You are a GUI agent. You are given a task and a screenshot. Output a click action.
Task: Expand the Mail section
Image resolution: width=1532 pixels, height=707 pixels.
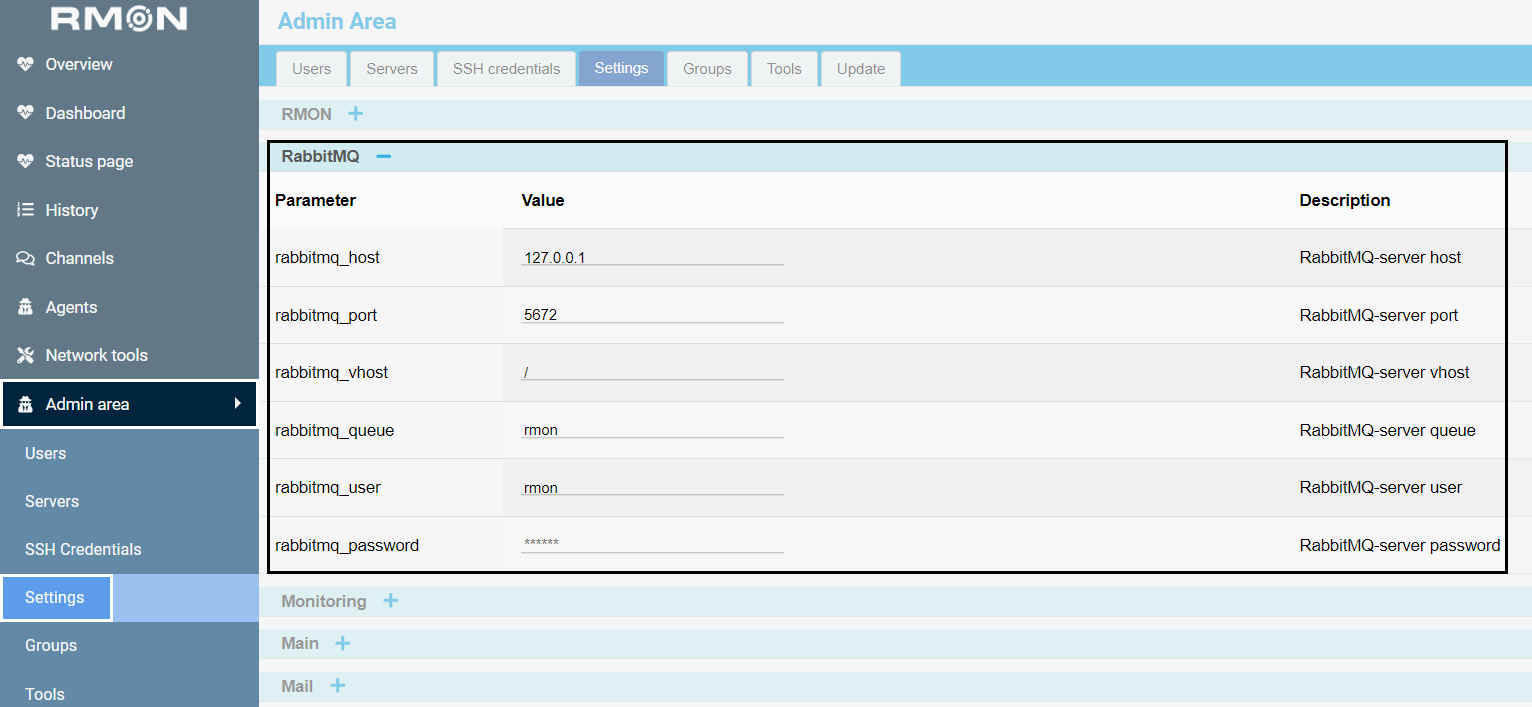click(x=337, y=686)
